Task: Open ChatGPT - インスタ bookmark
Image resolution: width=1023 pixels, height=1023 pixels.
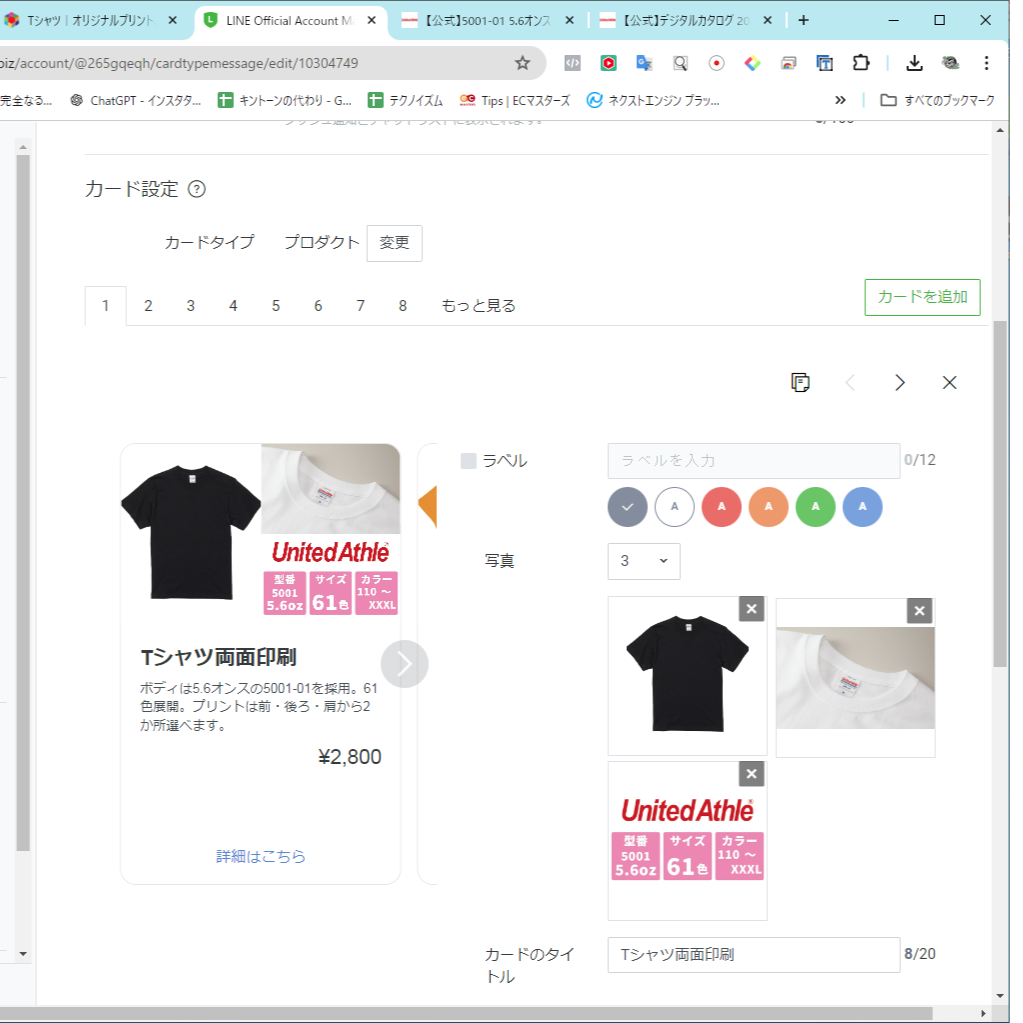Action: [x=136, y=100]
